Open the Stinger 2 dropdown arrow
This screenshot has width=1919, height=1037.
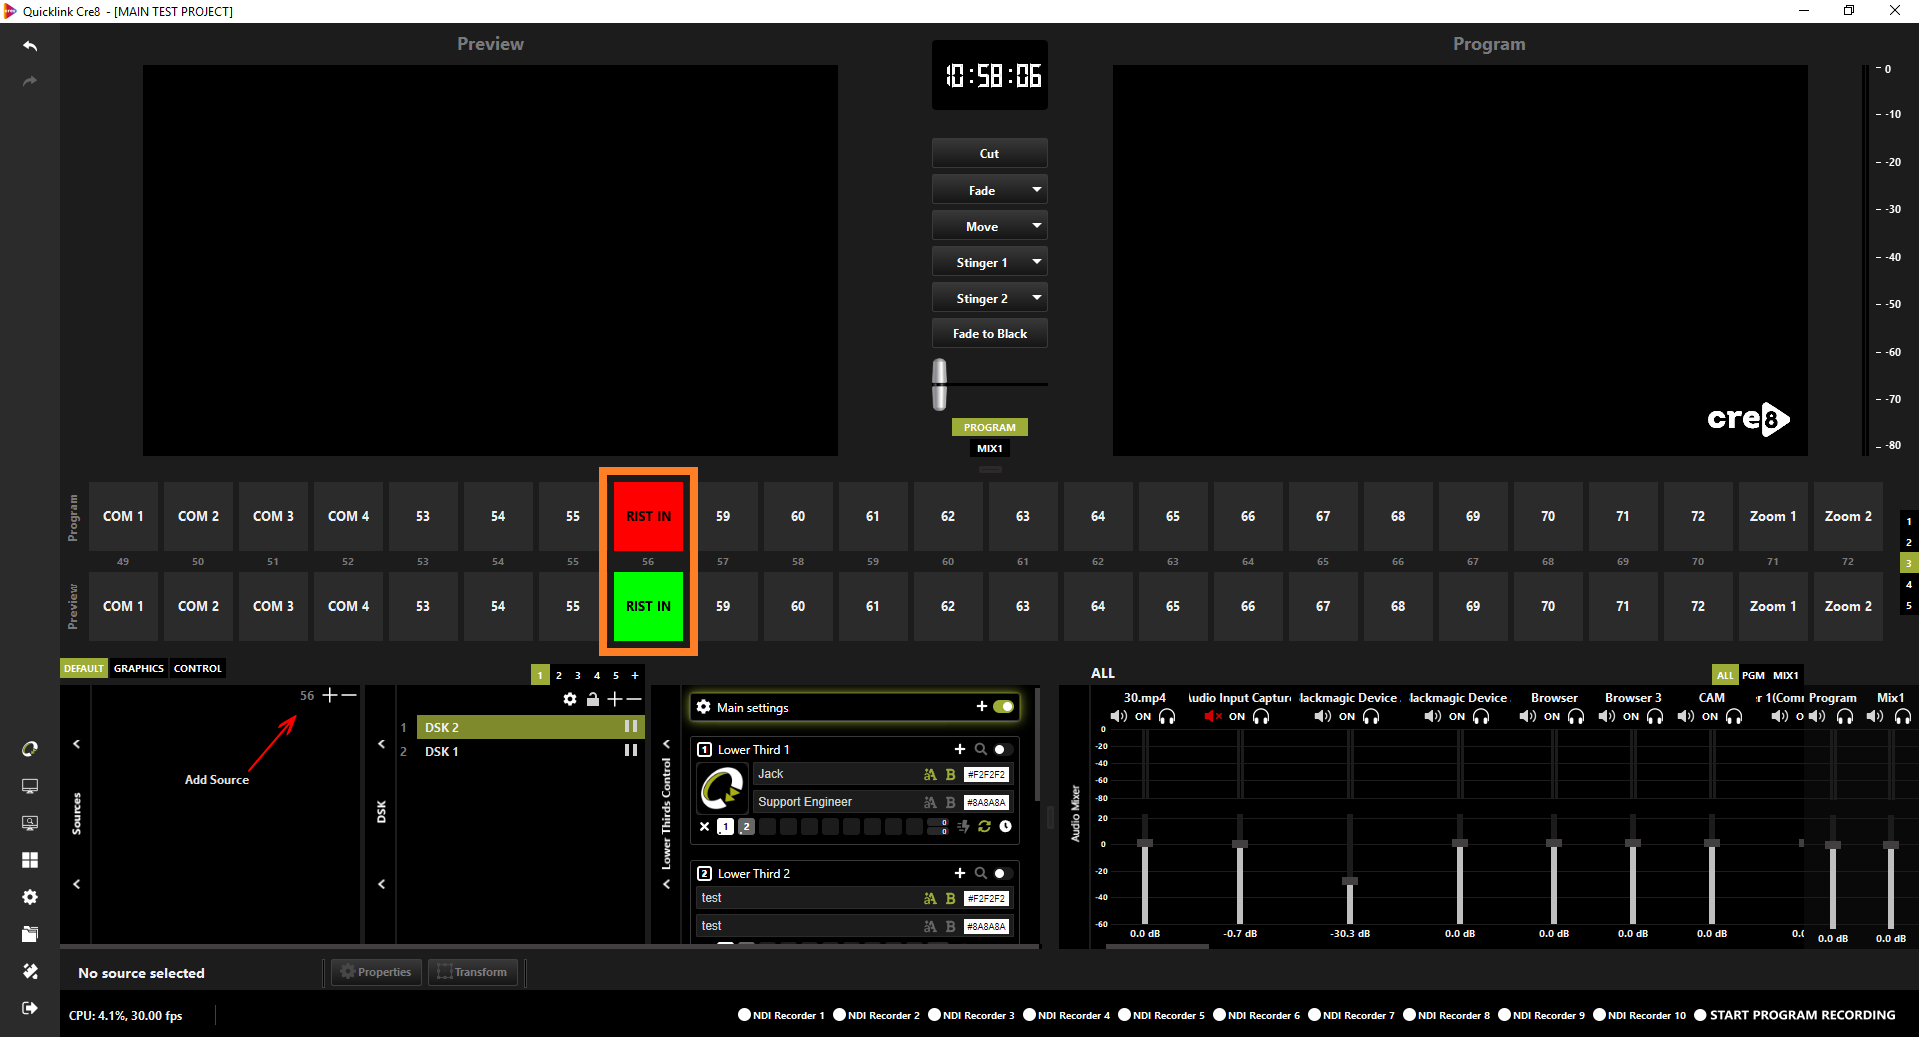(1037, 298)
